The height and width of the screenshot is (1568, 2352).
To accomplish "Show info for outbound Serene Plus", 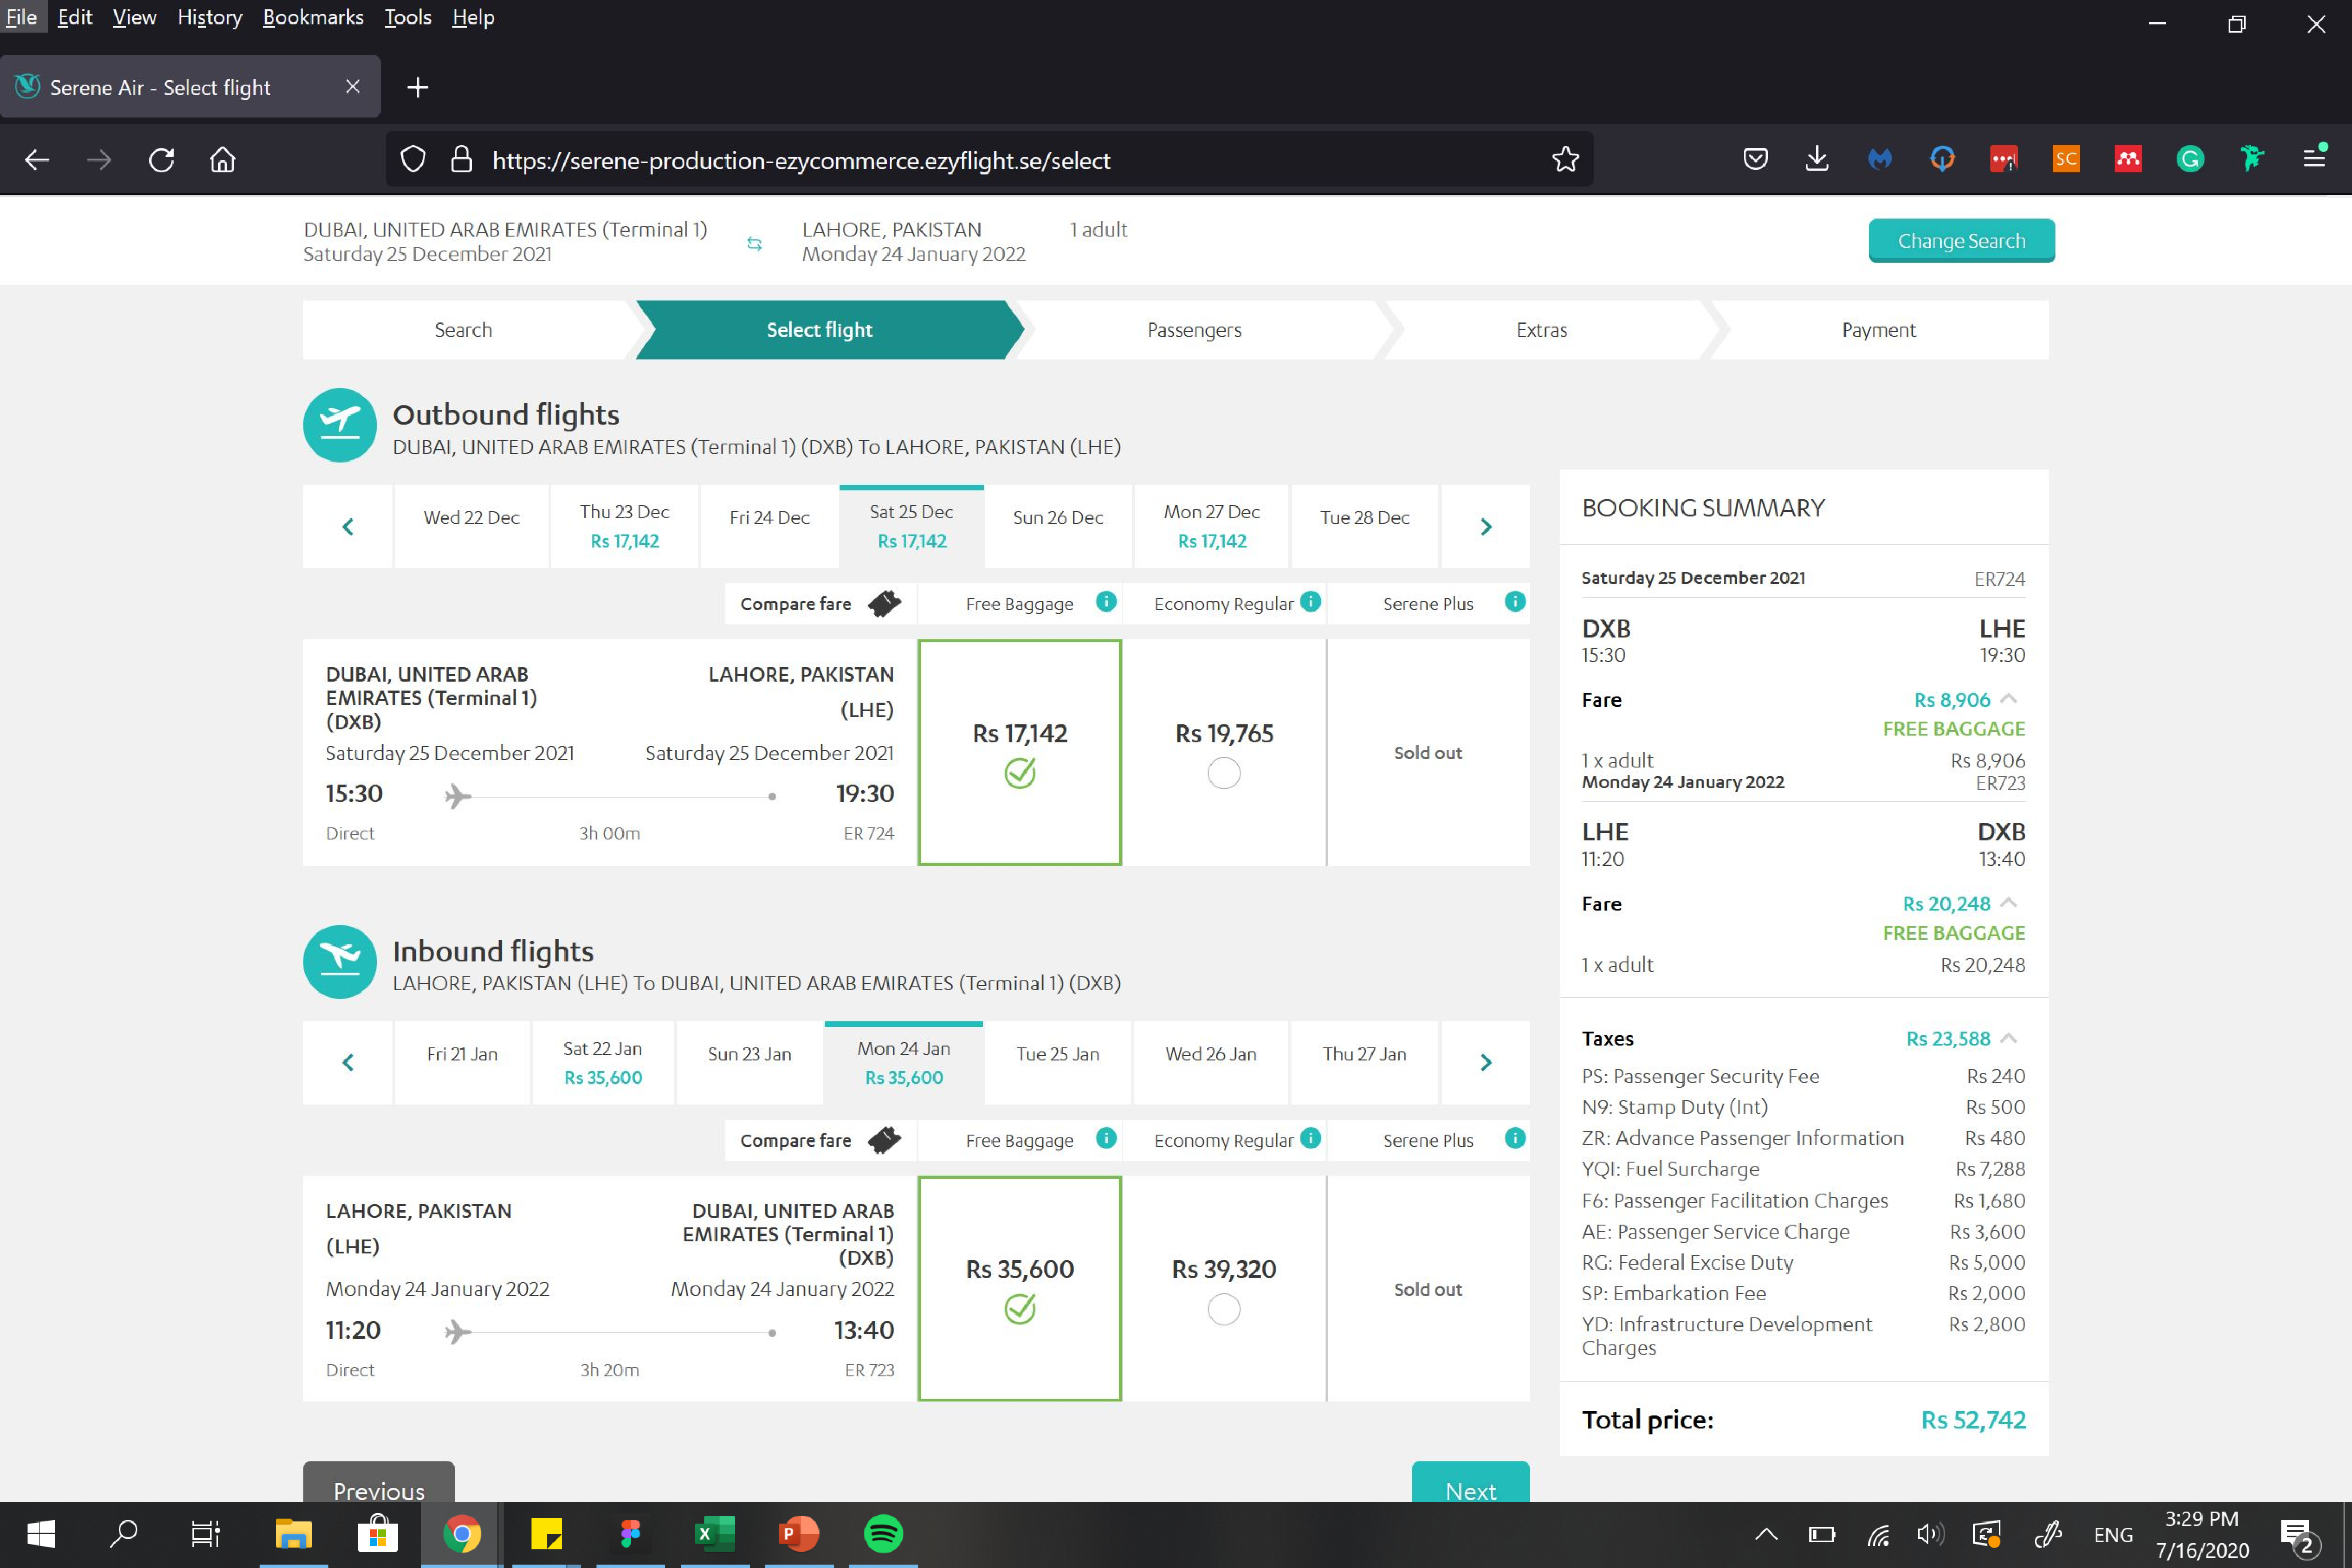I will click(x=1515, y=601).
